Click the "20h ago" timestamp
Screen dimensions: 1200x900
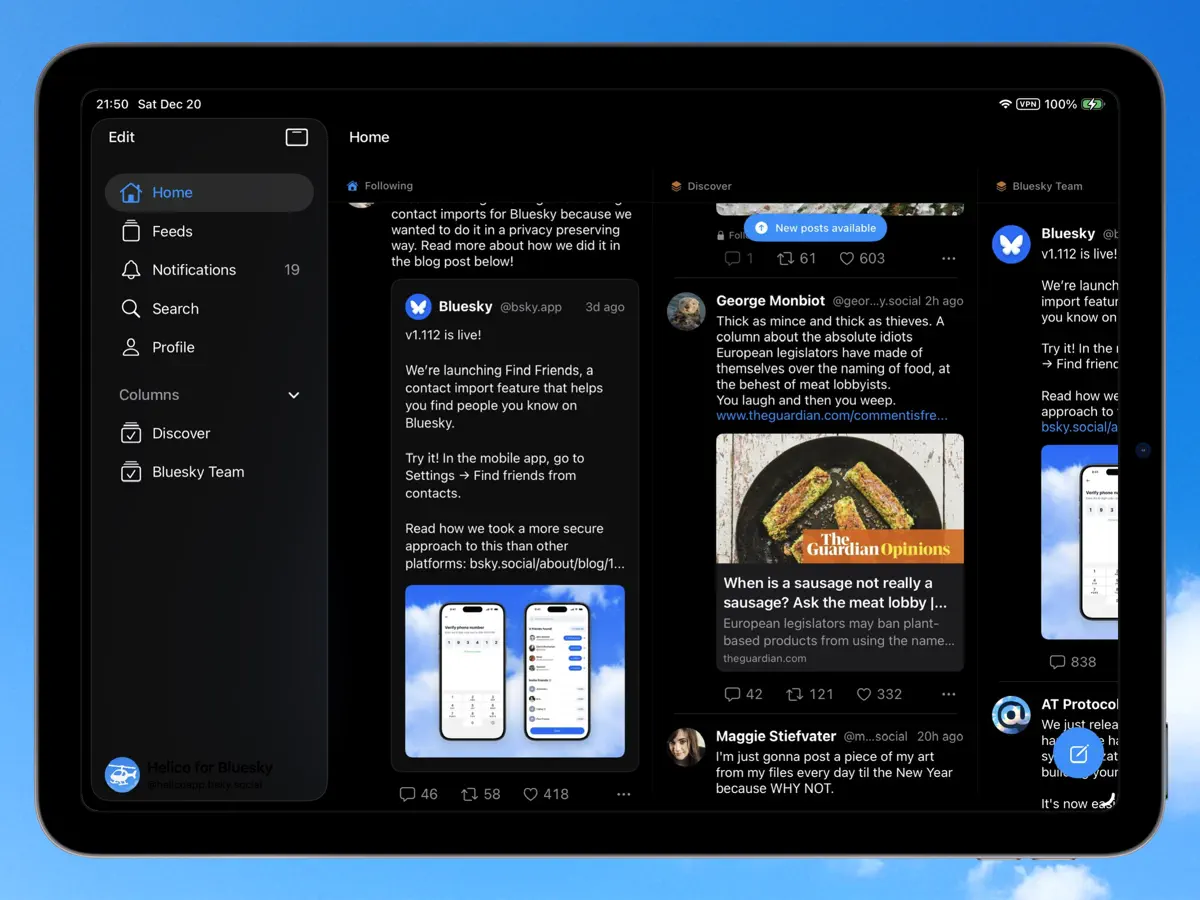point(940,736)
